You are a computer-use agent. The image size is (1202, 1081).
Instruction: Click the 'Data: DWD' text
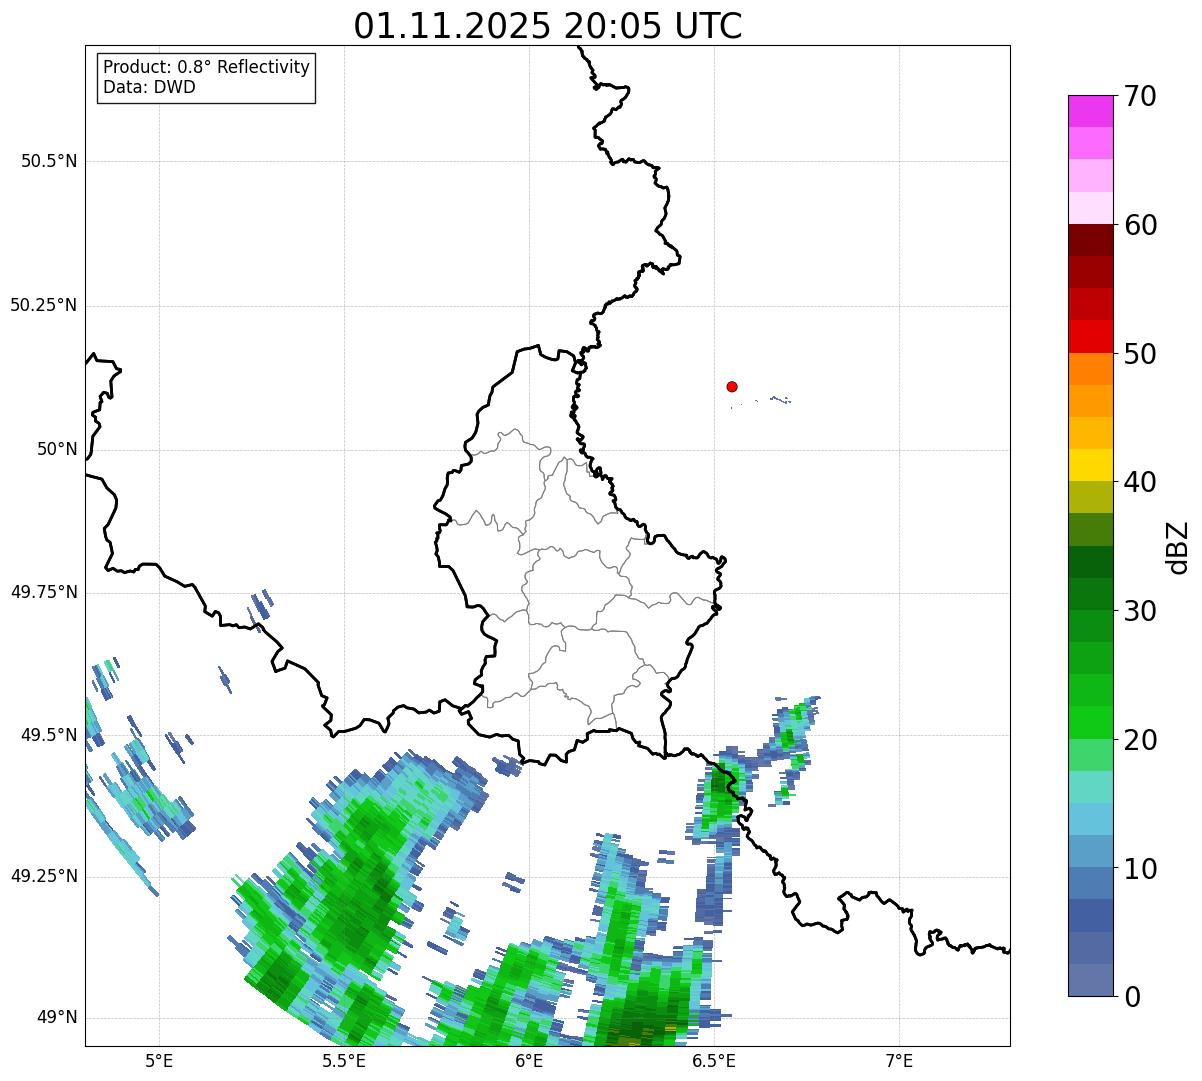[x=149, y=87]
